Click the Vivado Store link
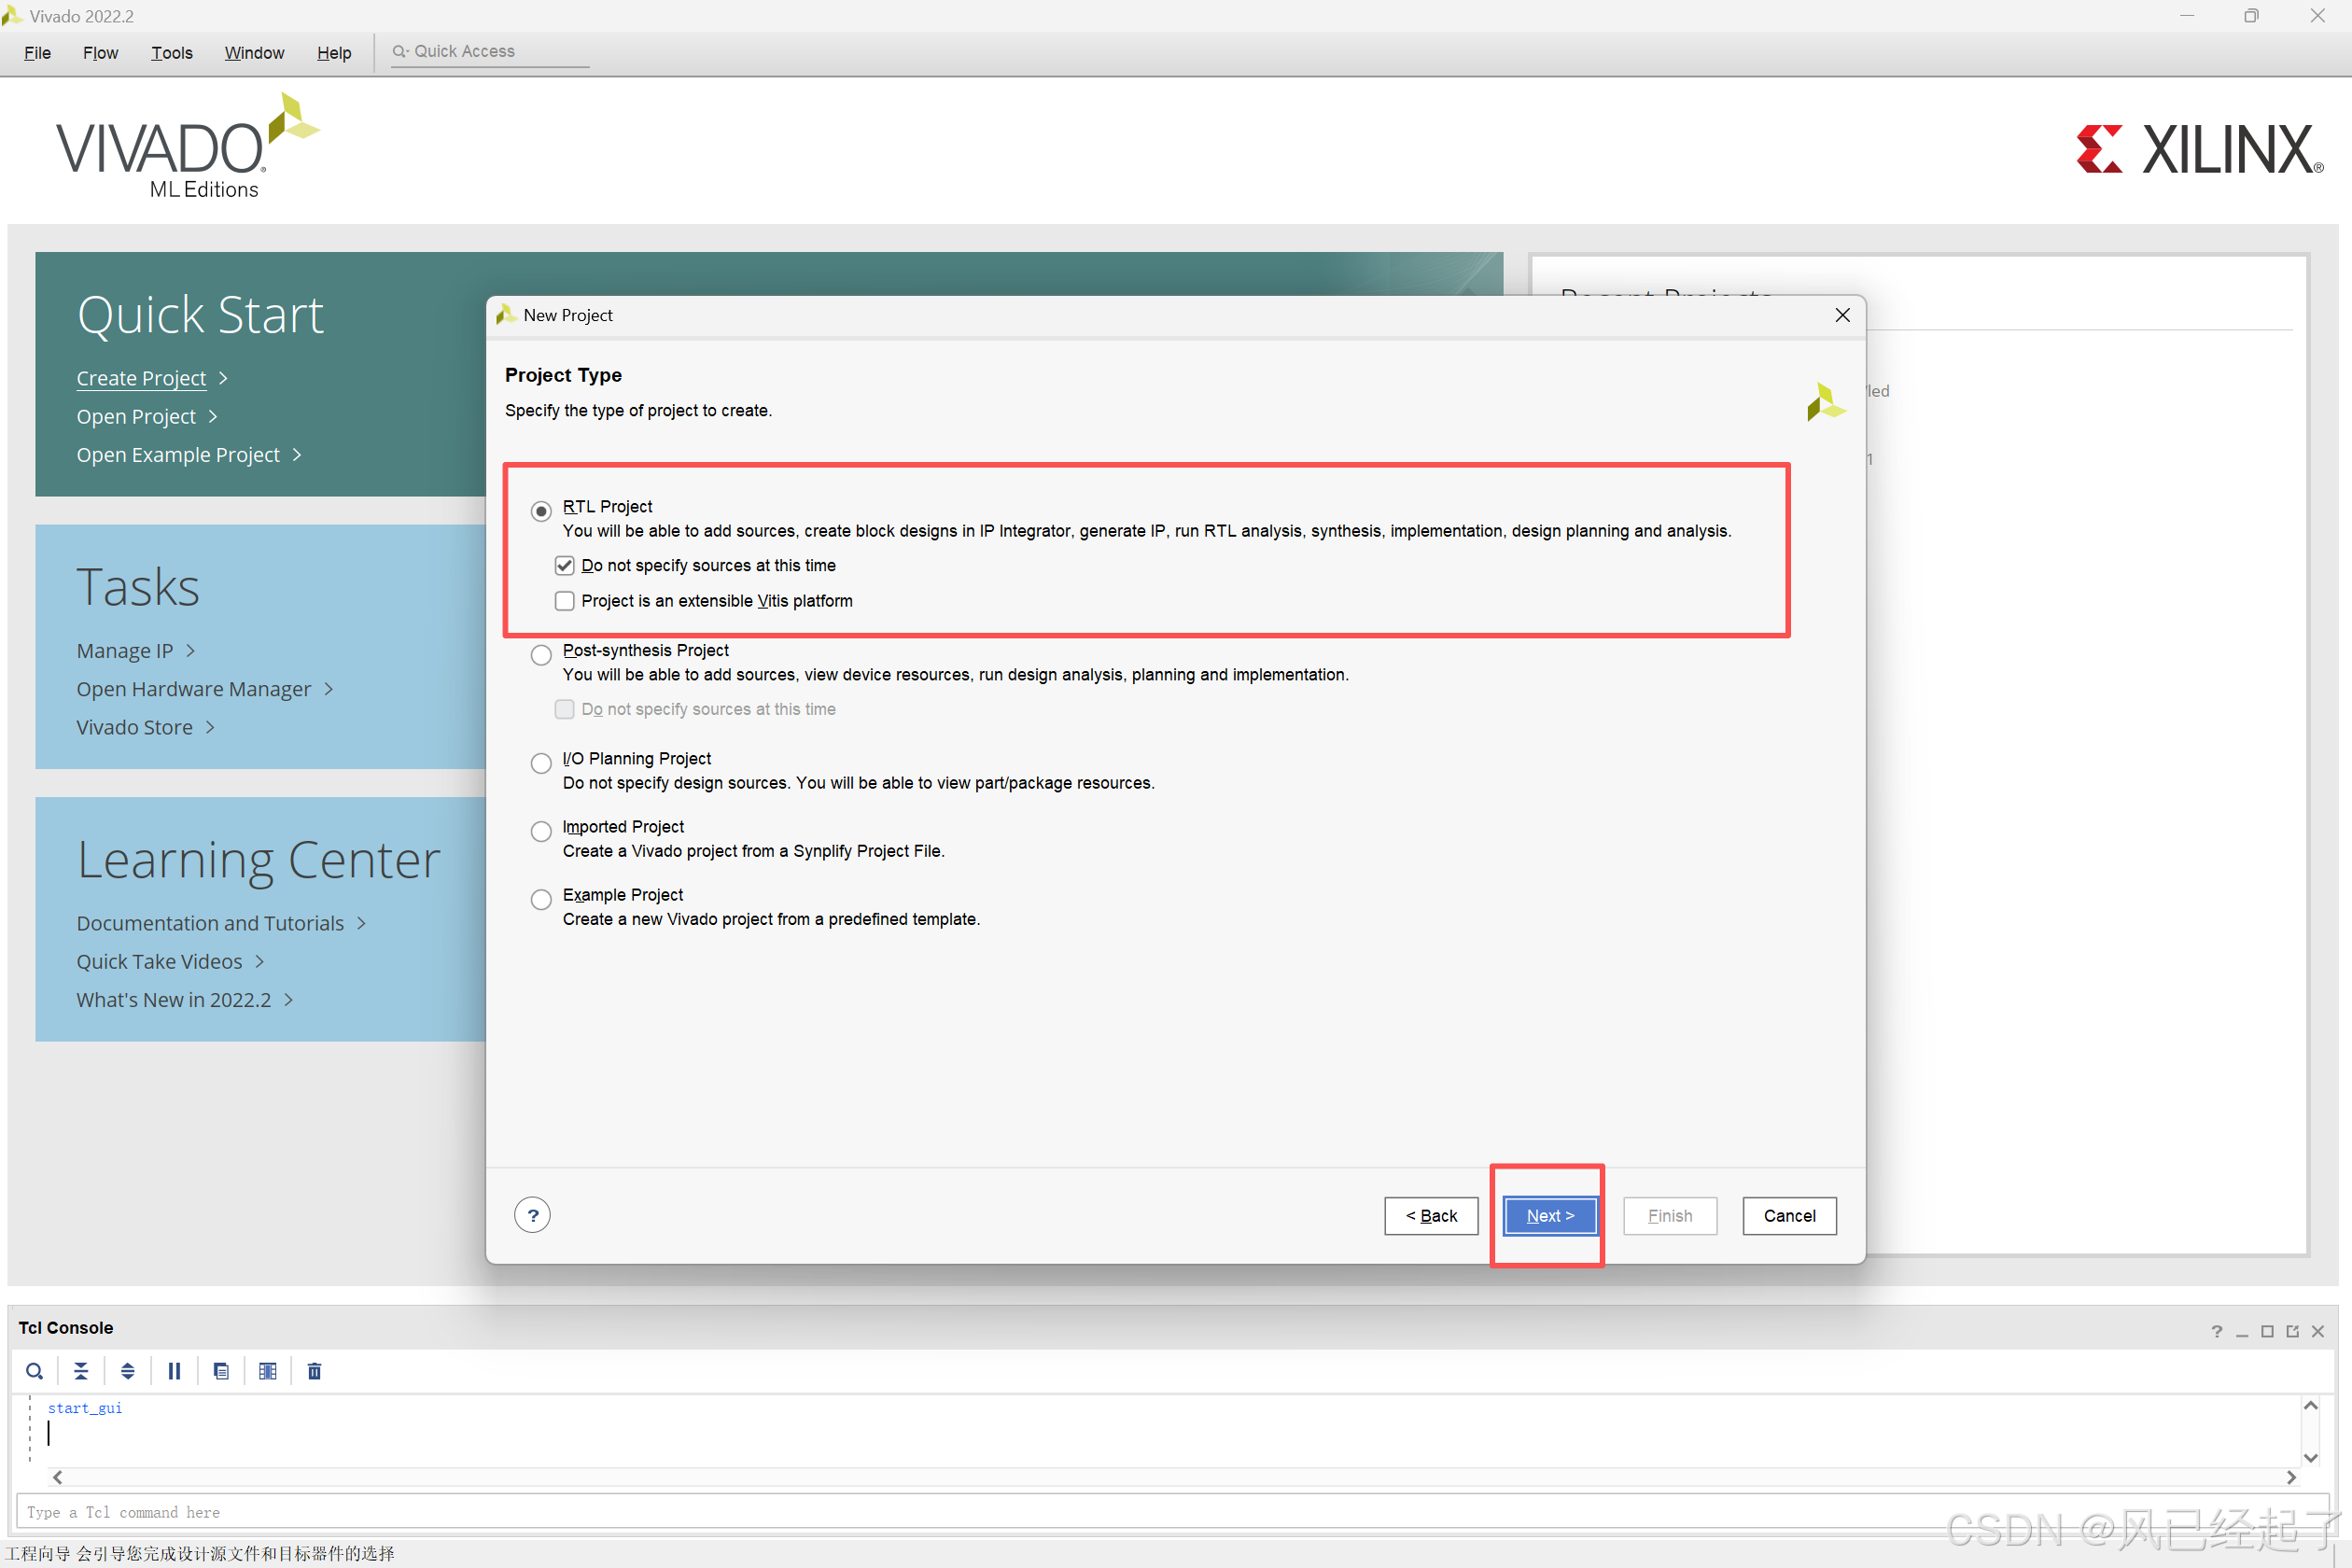This screenshot has width=2352, height=1568. click(x=135, y=727)
